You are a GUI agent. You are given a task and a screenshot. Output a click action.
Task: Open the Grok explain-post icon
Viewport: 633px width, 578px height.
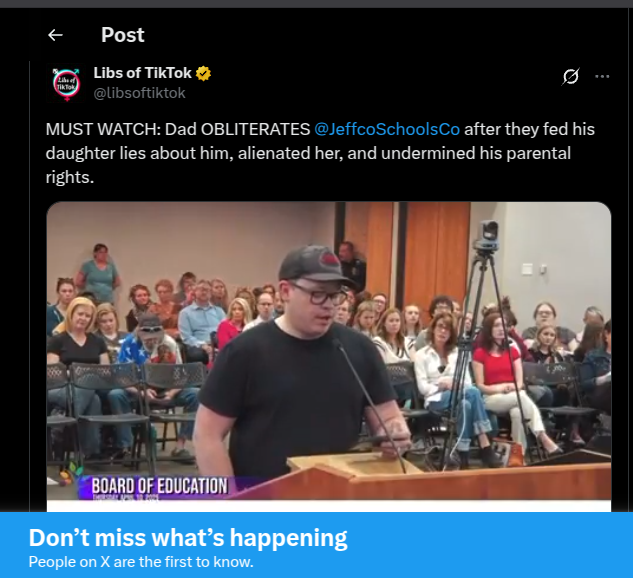tap(570, 76)
